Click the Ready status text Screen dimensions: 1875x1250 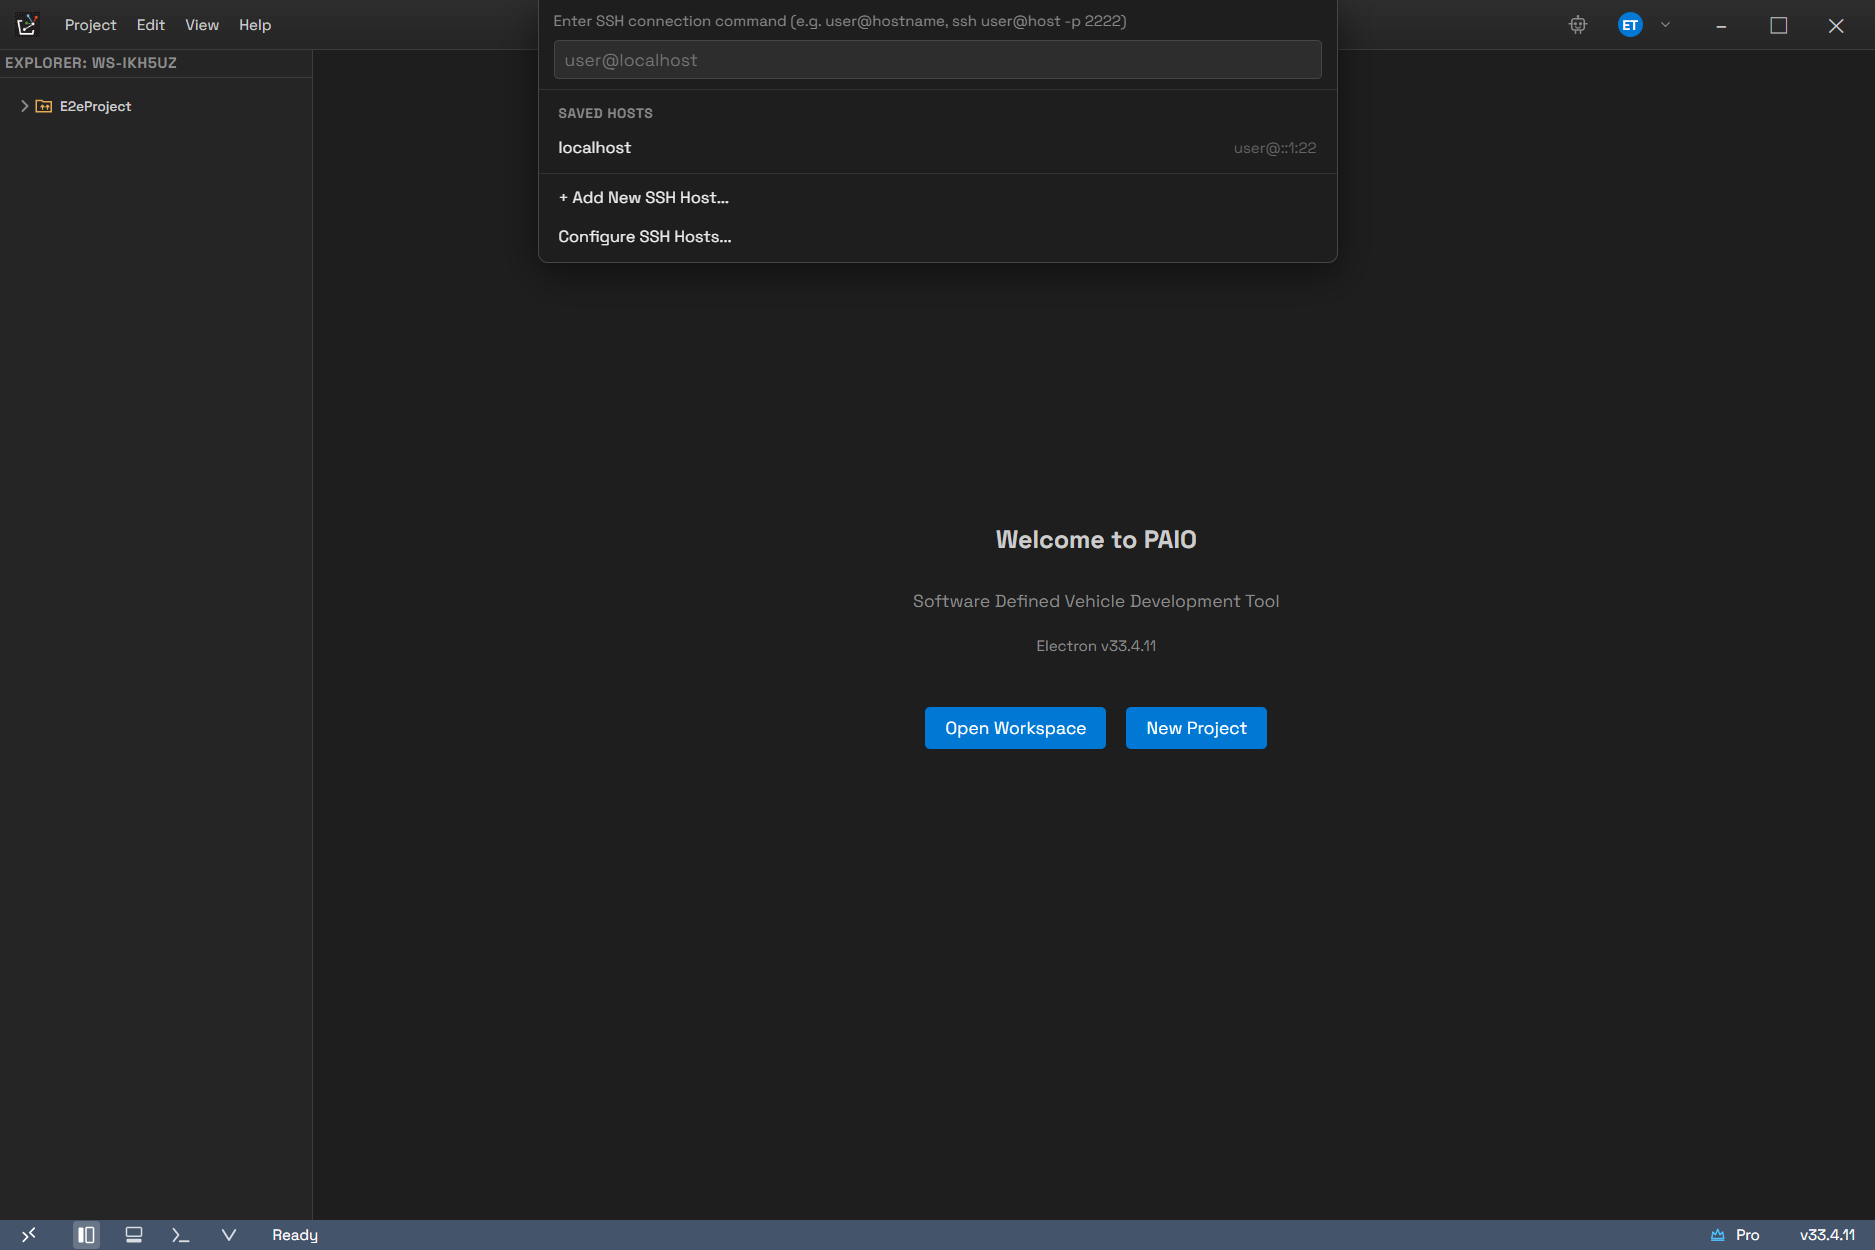point(295,1235)
